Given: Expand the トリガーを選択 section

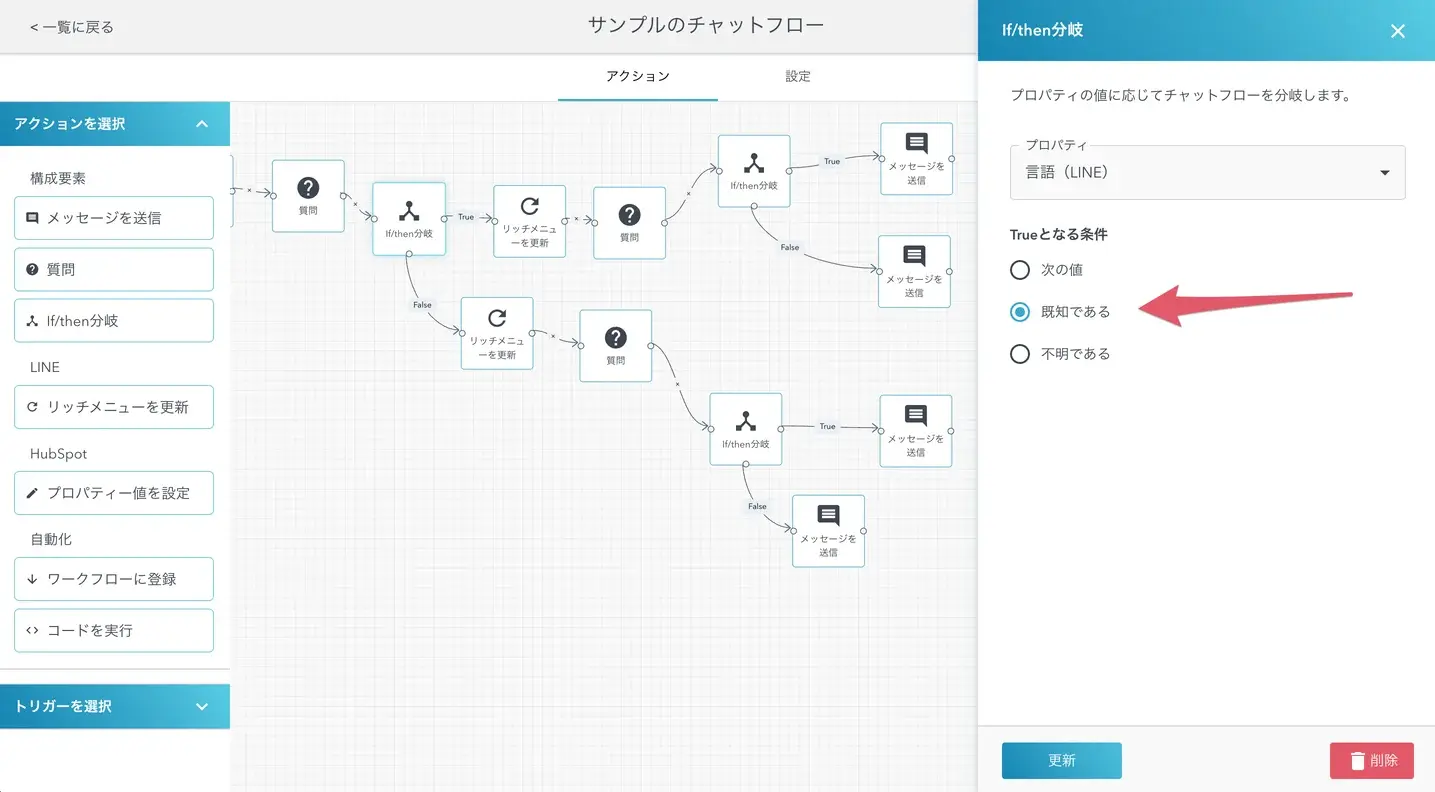Looking at the screenshot, I should (202, 706).
